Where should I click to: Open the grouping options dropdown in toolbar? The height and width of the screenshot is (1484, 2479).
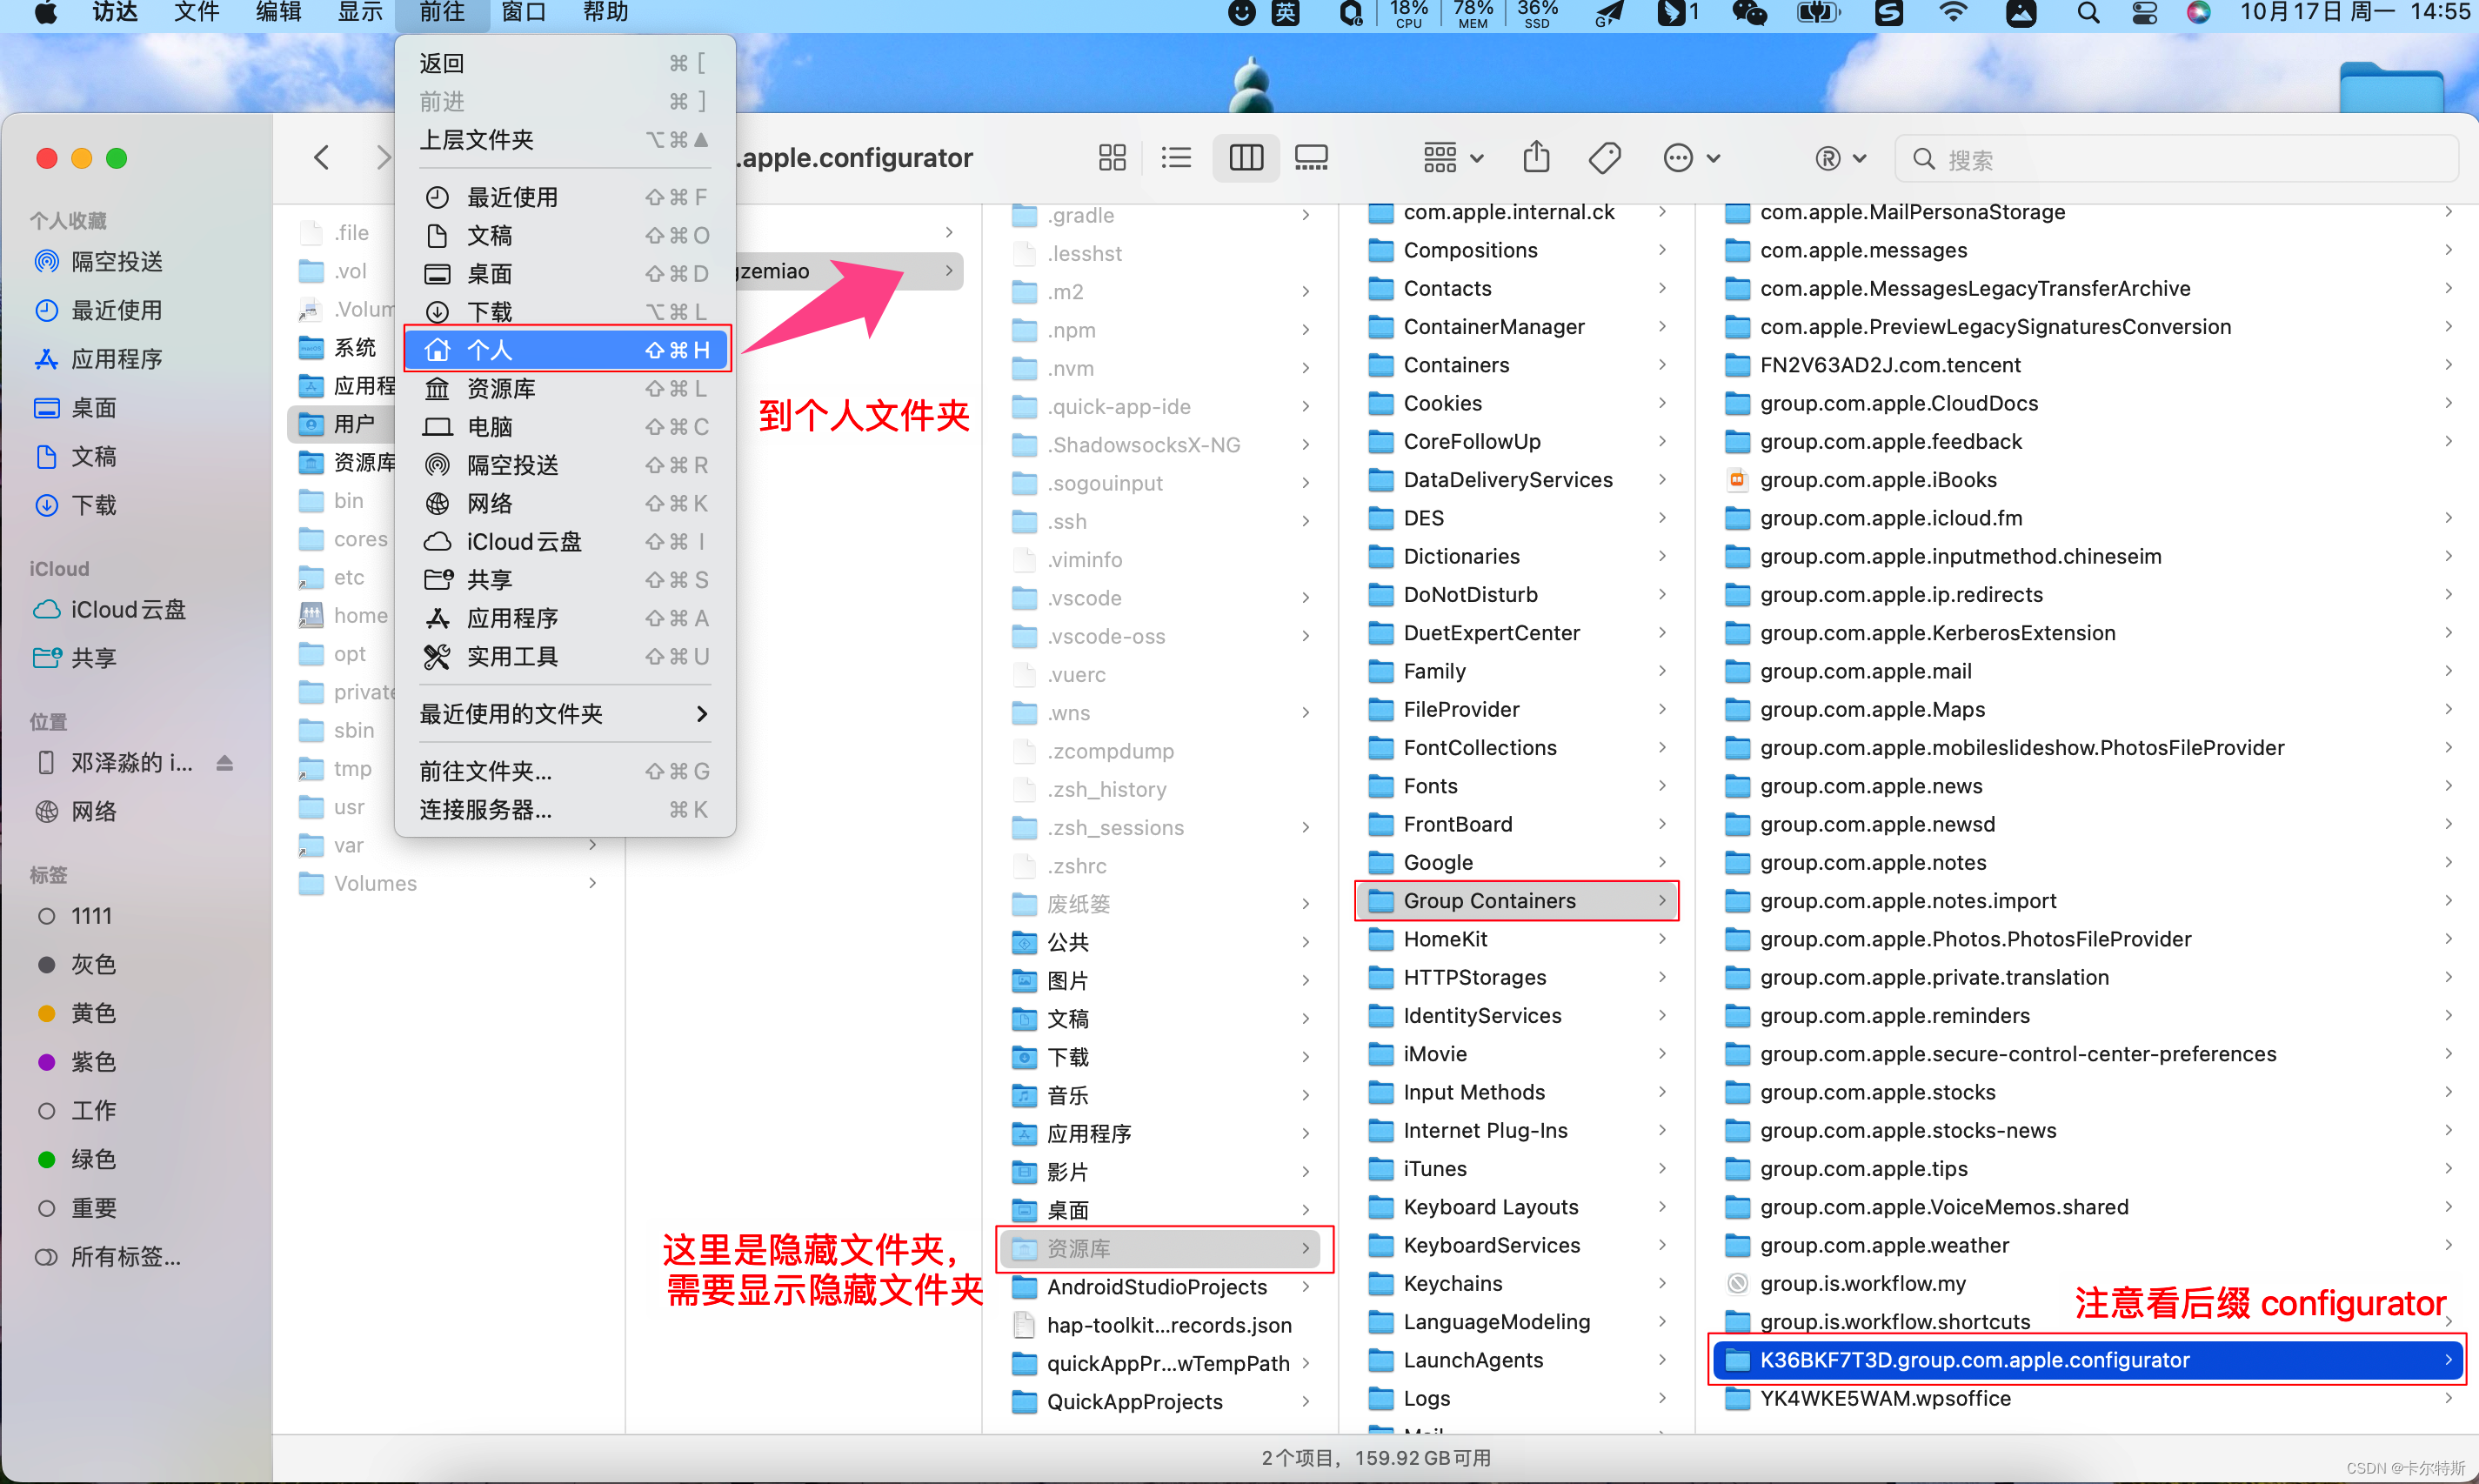click(x=1450, y=157)
